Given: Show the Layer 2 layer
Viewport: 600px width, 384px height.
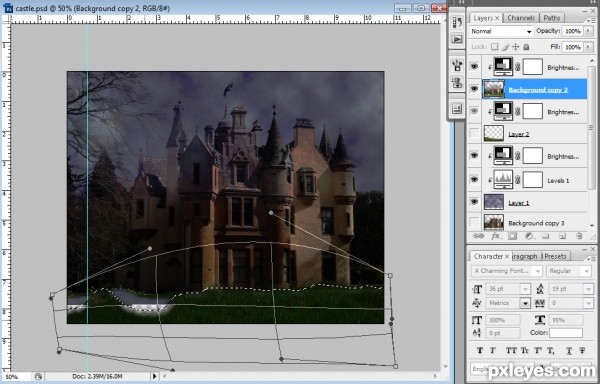Looking at the screenshot, I should (474, 133).
